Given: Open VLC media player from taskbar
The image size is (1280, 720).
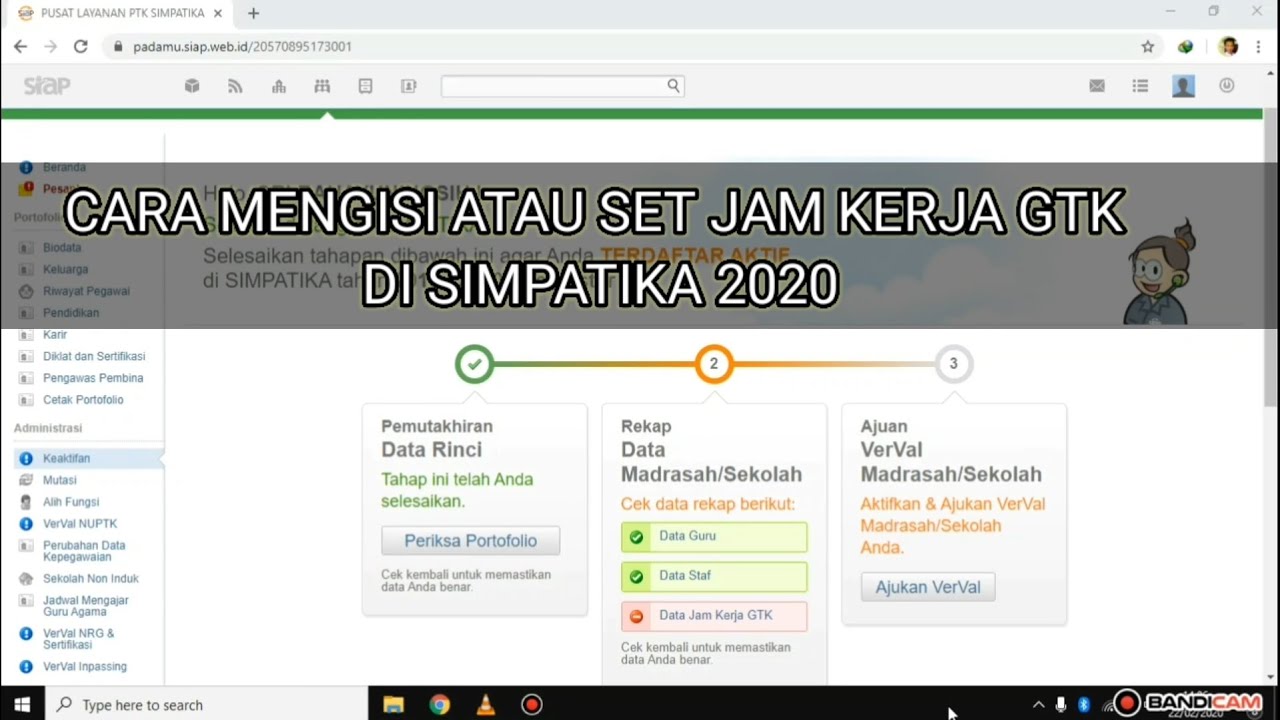Looking at the screenshot, I should tap(485, 705).
